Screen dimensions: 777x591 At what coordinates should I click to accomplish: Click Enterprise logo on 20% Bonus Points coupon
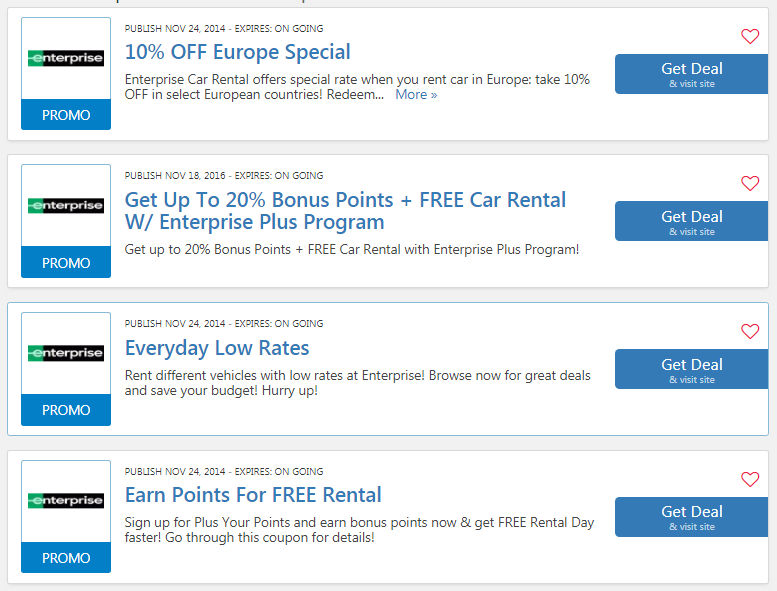pos(66,206)
